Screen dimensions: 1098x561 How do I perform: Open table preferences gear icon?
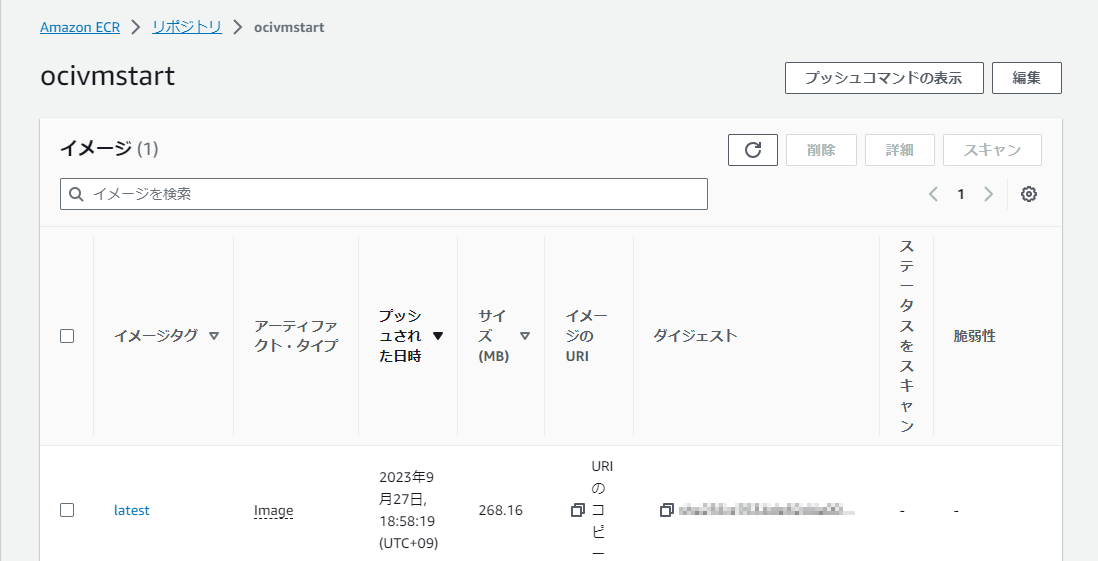coord(1029,194)
